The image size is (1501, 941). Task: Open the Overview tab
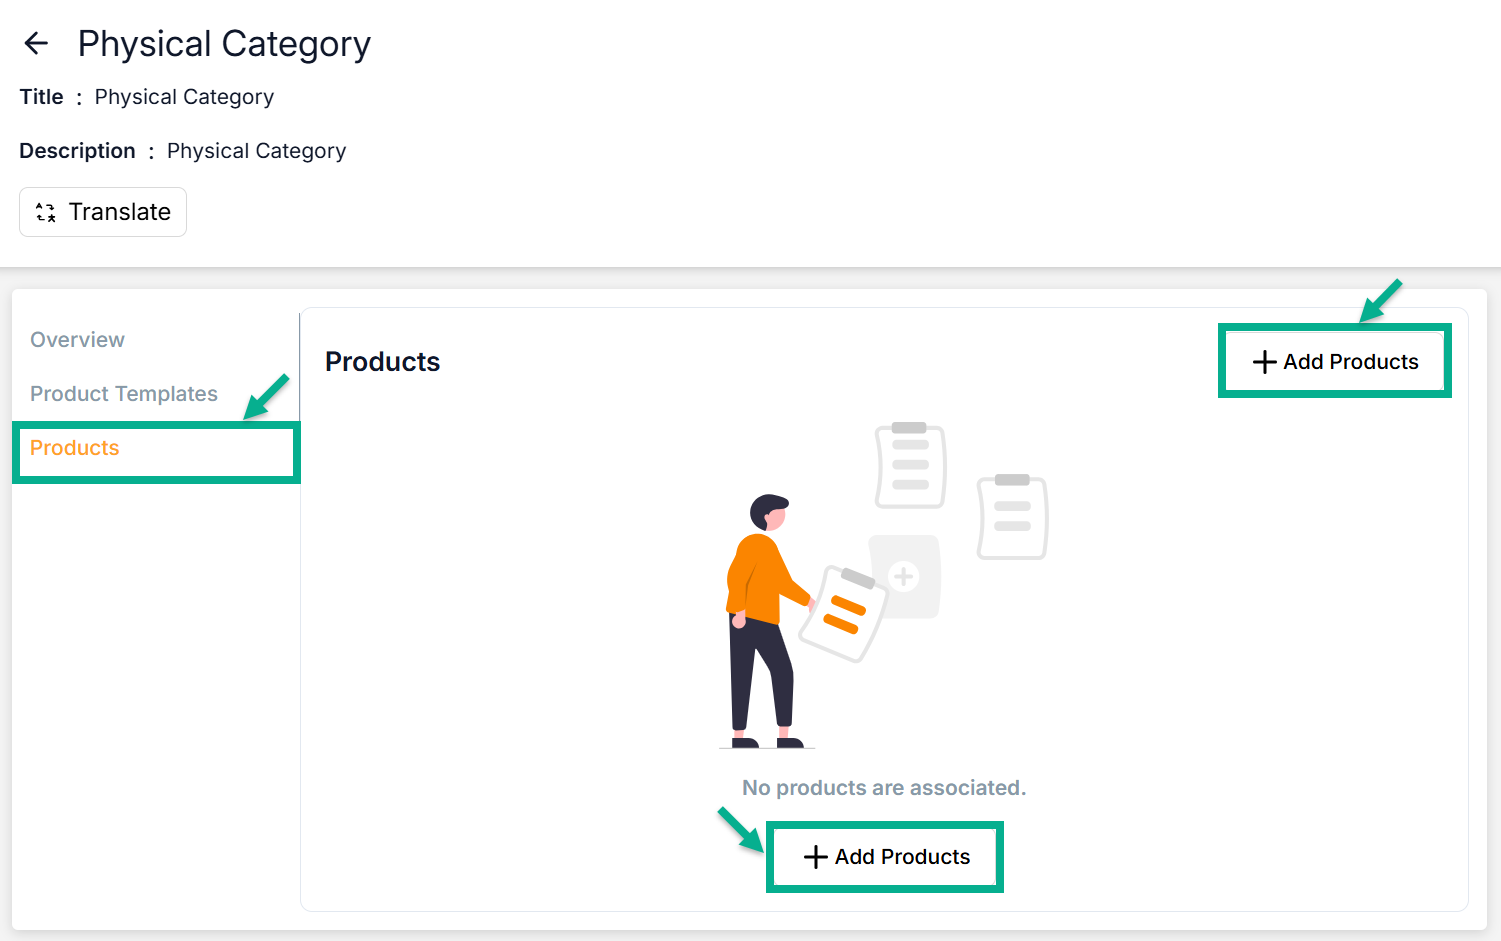click(x=77, y=340)
